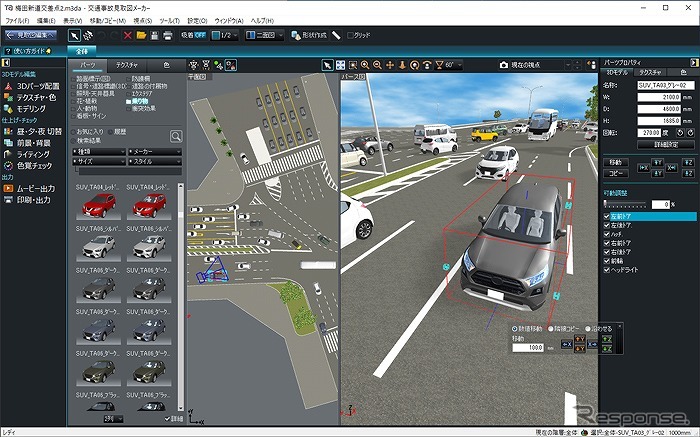700x437 pixels.
Task: Open the 二面図 view layout dropdown
Action: pos(263,36)
